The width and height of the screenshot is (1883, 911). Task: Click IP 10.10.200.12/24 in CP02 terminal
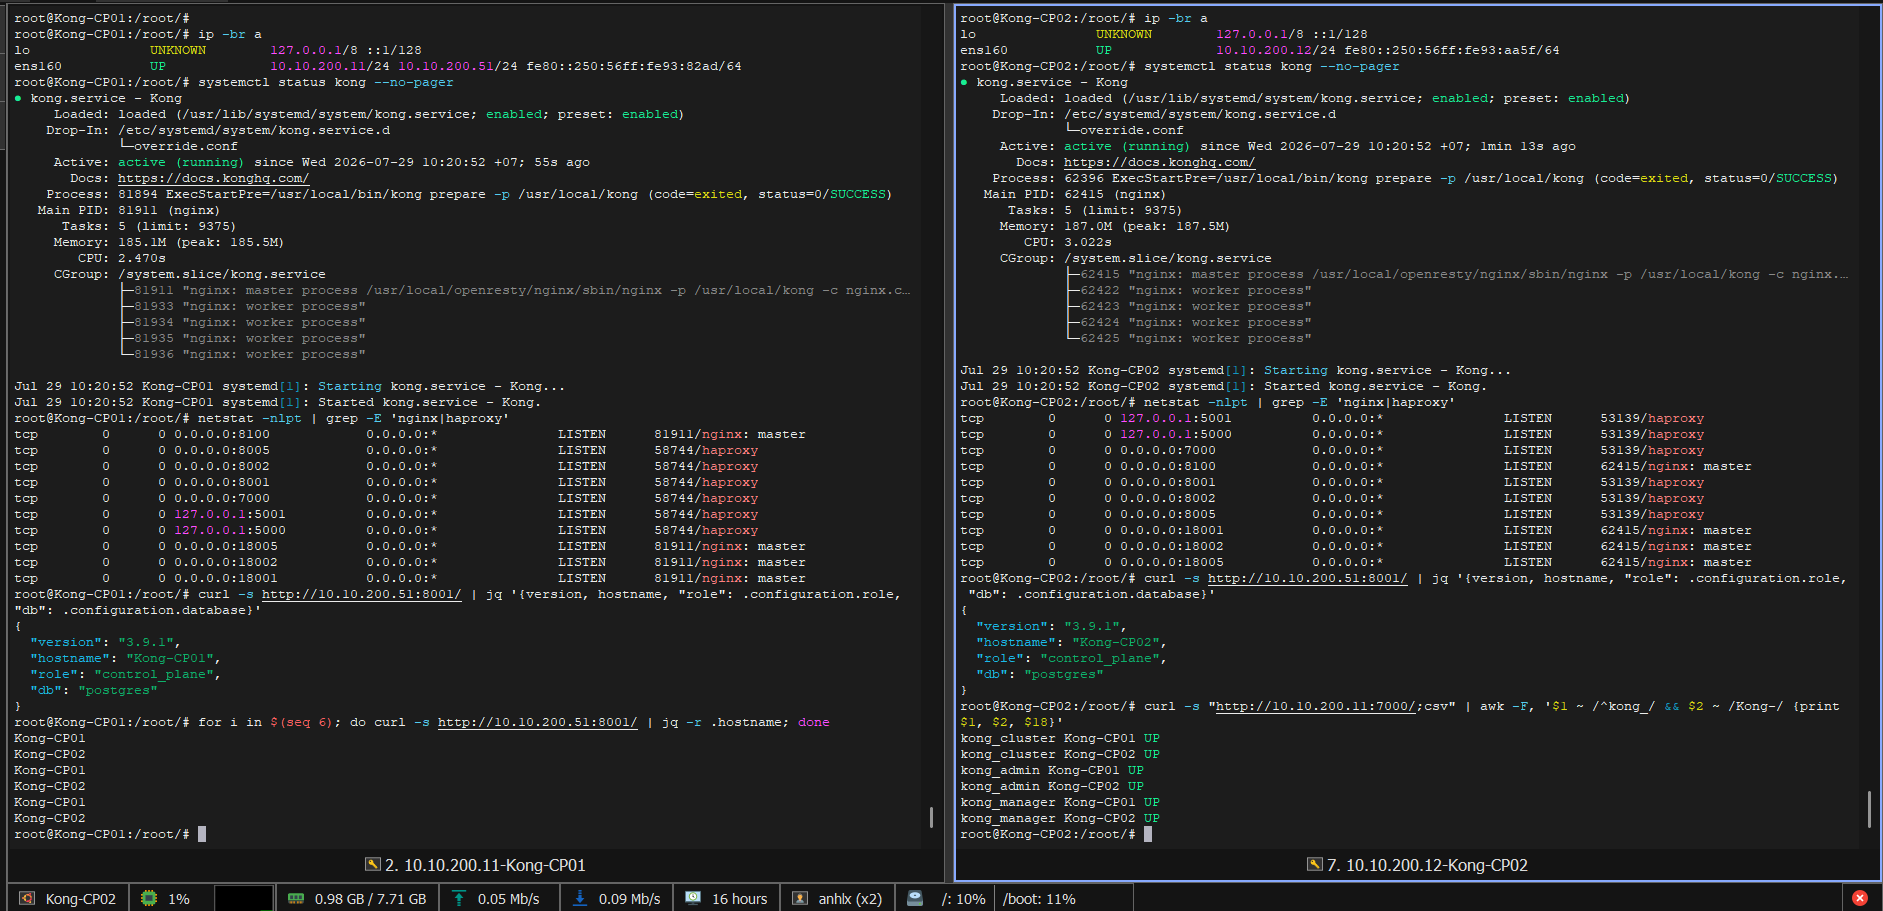coord(1276,50)
